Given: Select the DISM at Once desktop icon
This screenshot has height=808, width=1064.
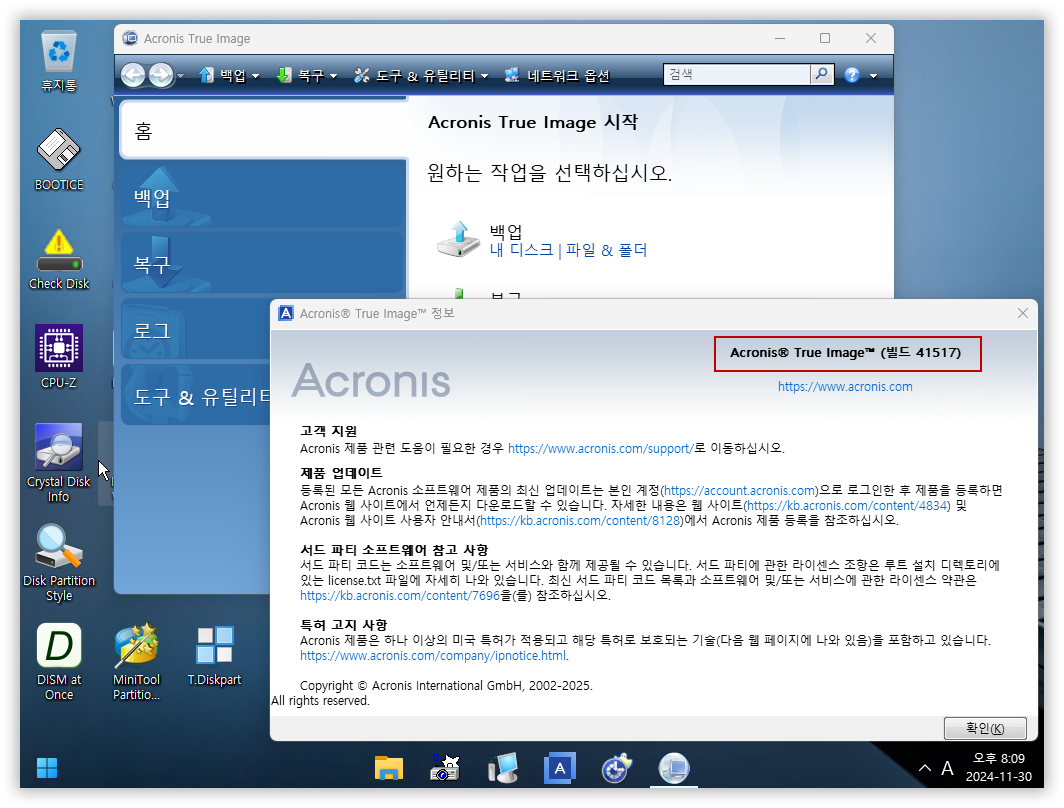Looking at the screenshot, I should 59,662.
